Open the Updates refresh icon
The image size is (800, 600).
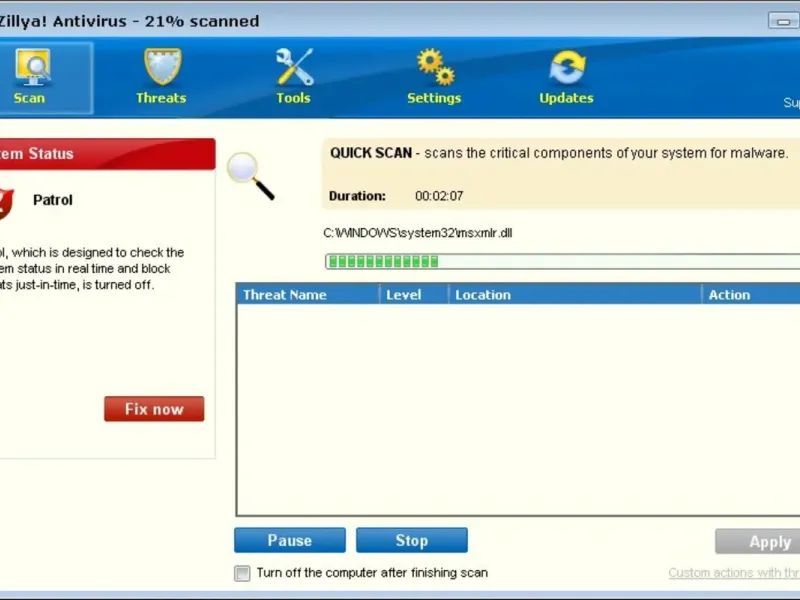pyautogui.click(x=567, y=67)
